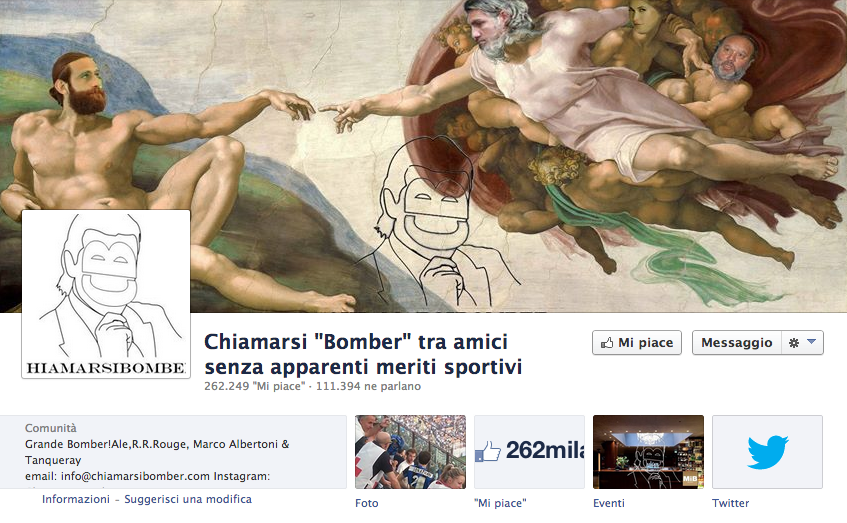This screenshot has width=847, height=523.
Task: Click the page title Chiamarsi "Bomber" tra amici
Action: tap(356, 342)
